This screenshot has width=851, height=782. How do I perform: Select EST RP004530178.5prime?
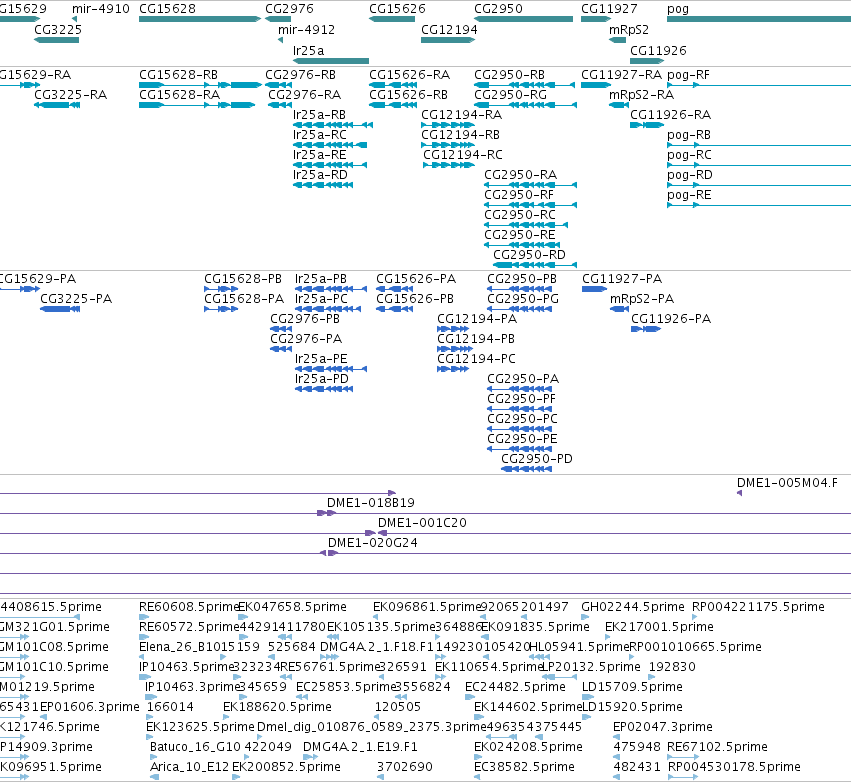pyautogui.click(x=734, y=767)
